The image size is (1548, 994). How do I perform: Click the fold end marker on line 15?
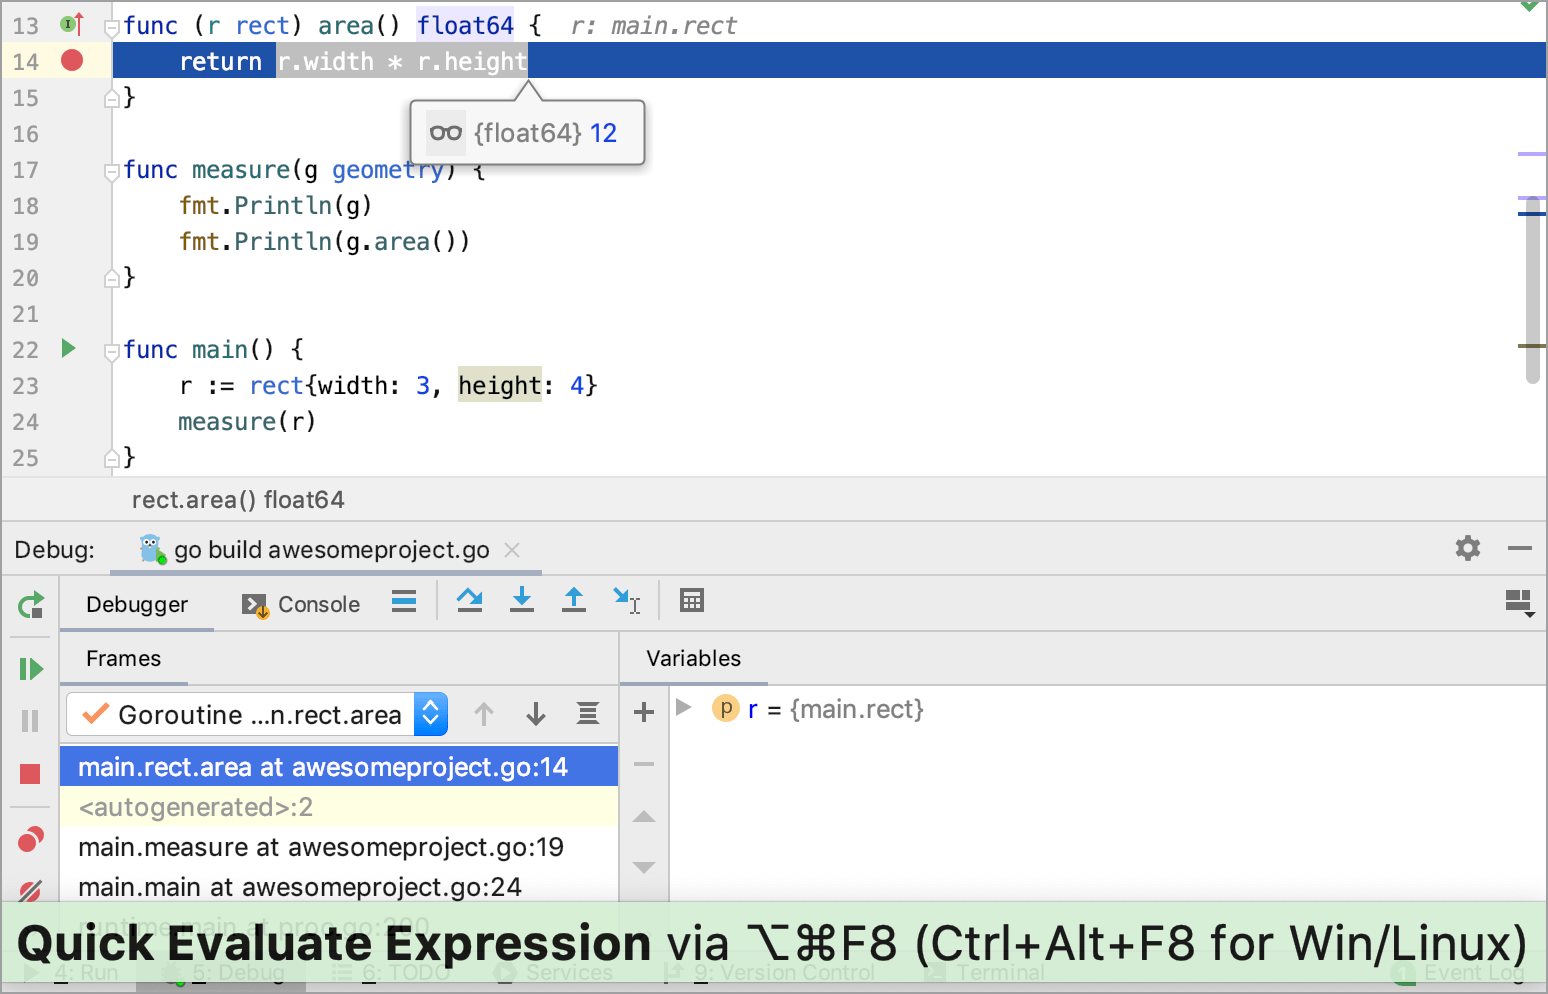point(113,98)
